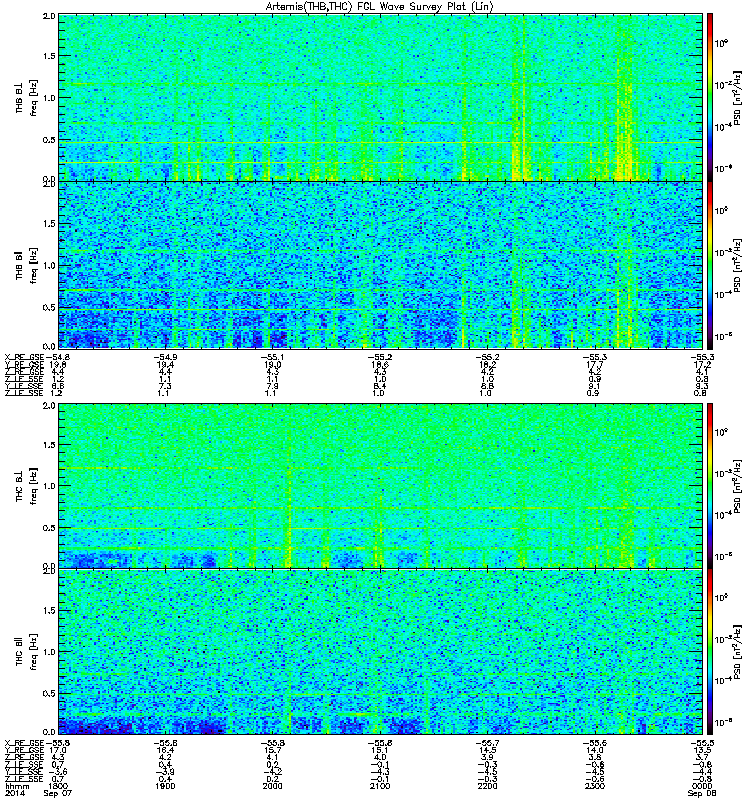Click the '2200' time tick label
Viewport: 750px width, 800px height.
[x=487, y=786]
